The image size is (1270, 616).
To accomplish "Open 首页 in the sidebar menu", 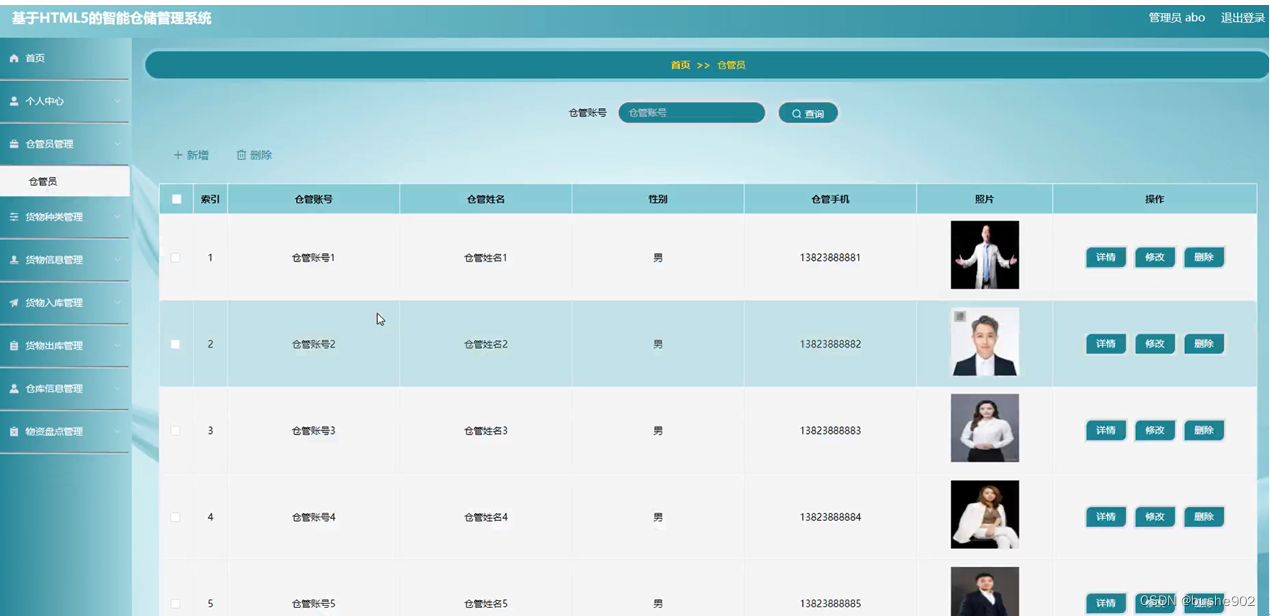I will [x=64, y=59].
